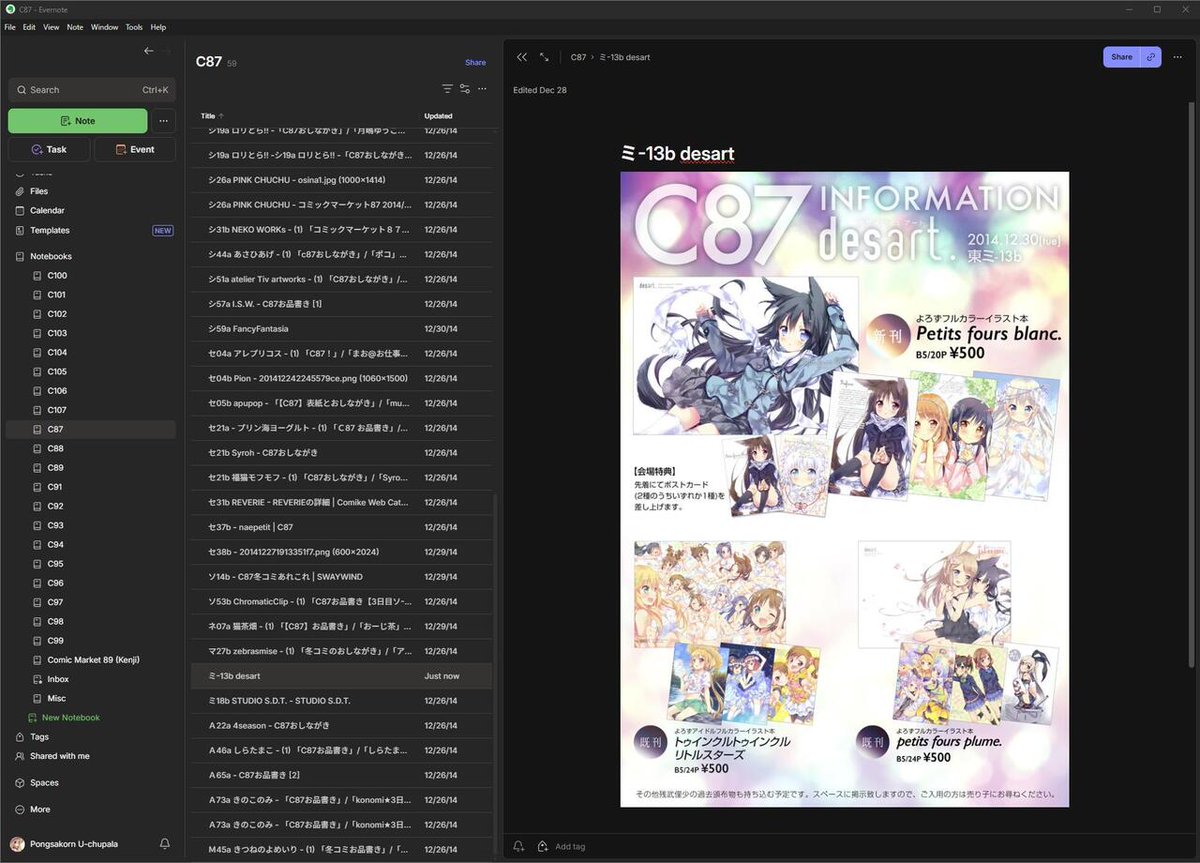
Task: Open more creation options next to Note
Action: click(164, 121)
